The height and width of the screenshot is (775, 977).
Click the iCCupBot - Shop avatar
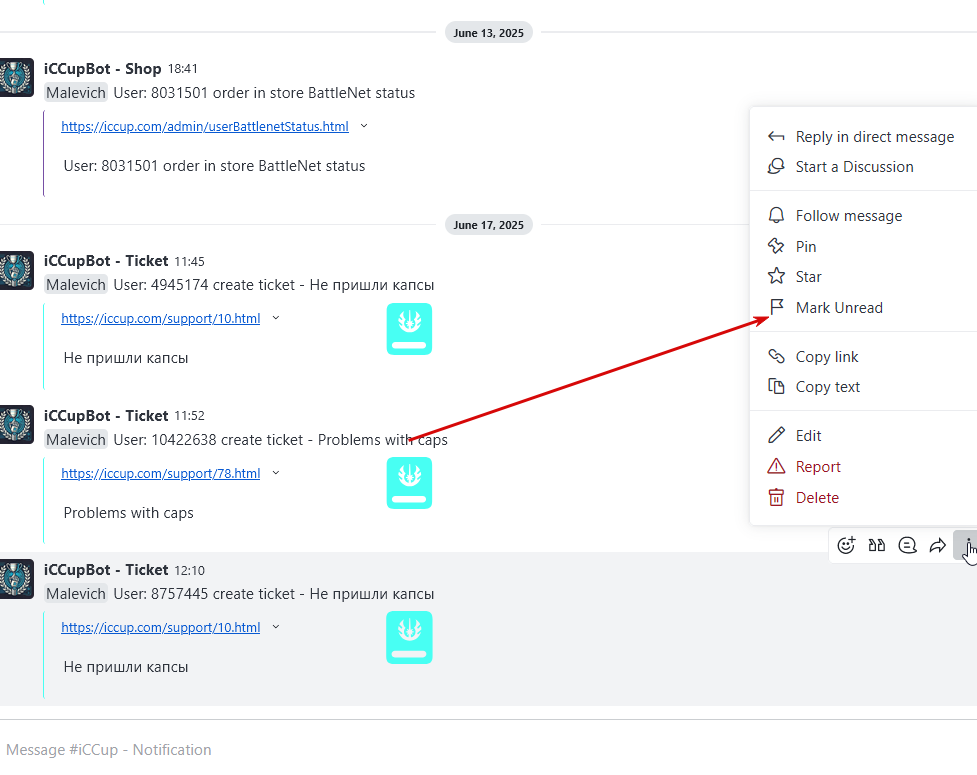pos(16,77)
